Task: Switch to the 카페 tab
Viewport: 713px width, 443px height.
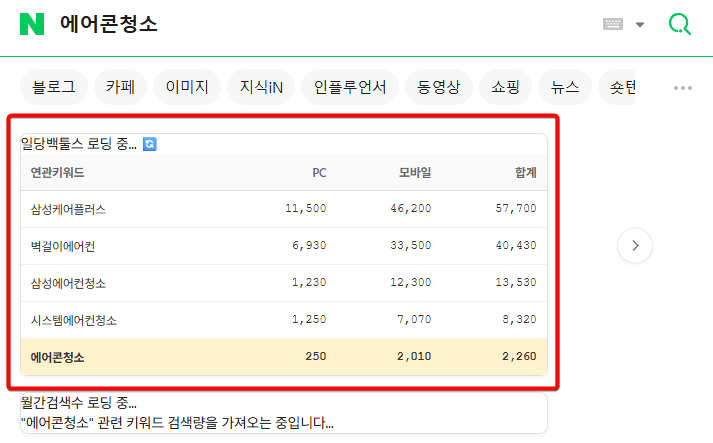Action: pyautogui.click(x=121, y=88)
